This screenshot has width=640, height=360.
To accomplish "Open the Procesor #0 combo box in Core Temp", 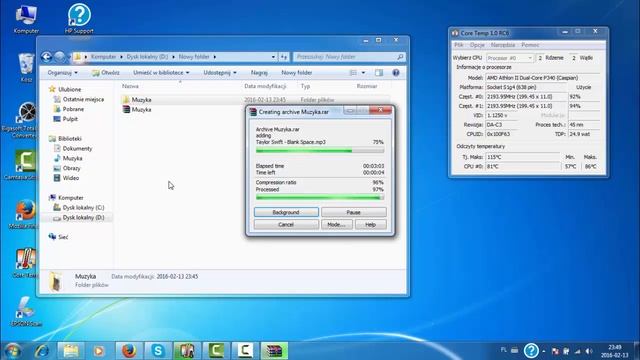I will (x=510, y=58).
